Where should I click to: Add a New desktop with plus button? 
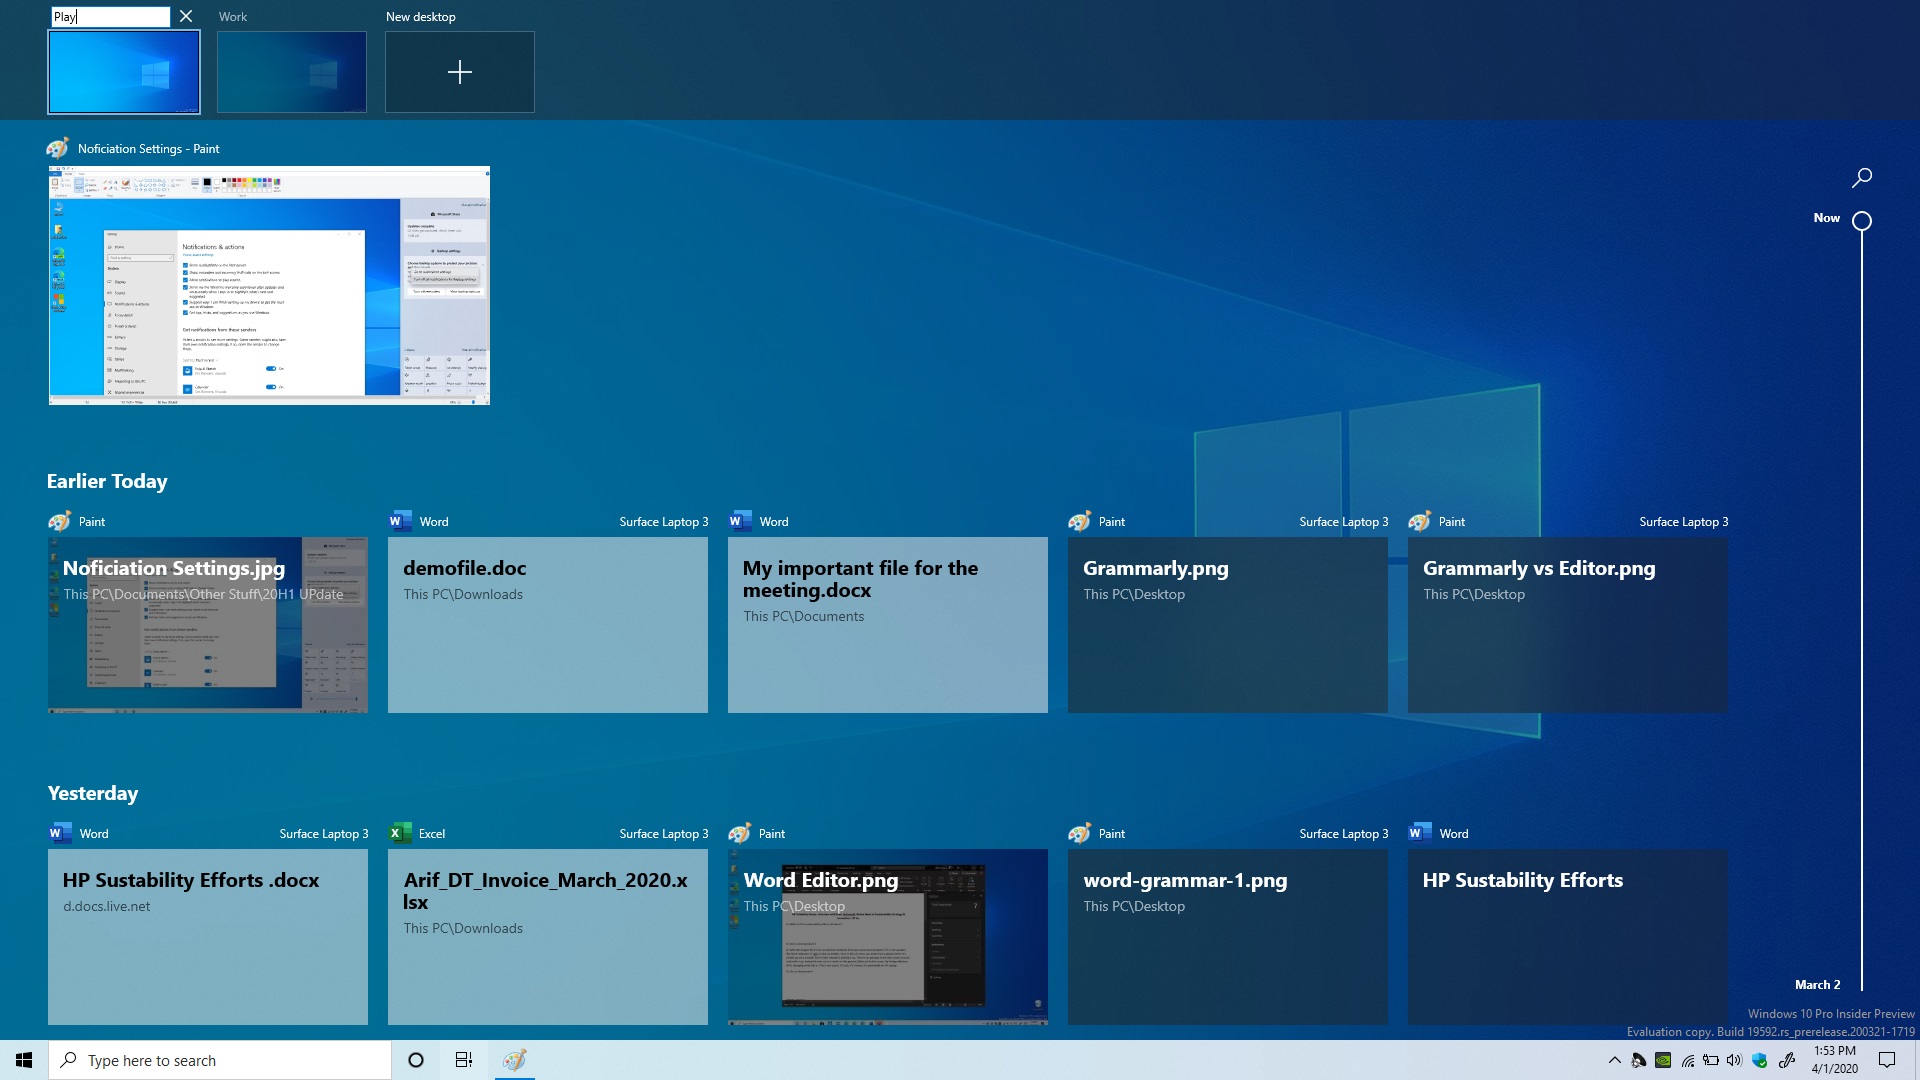[460, 72]
